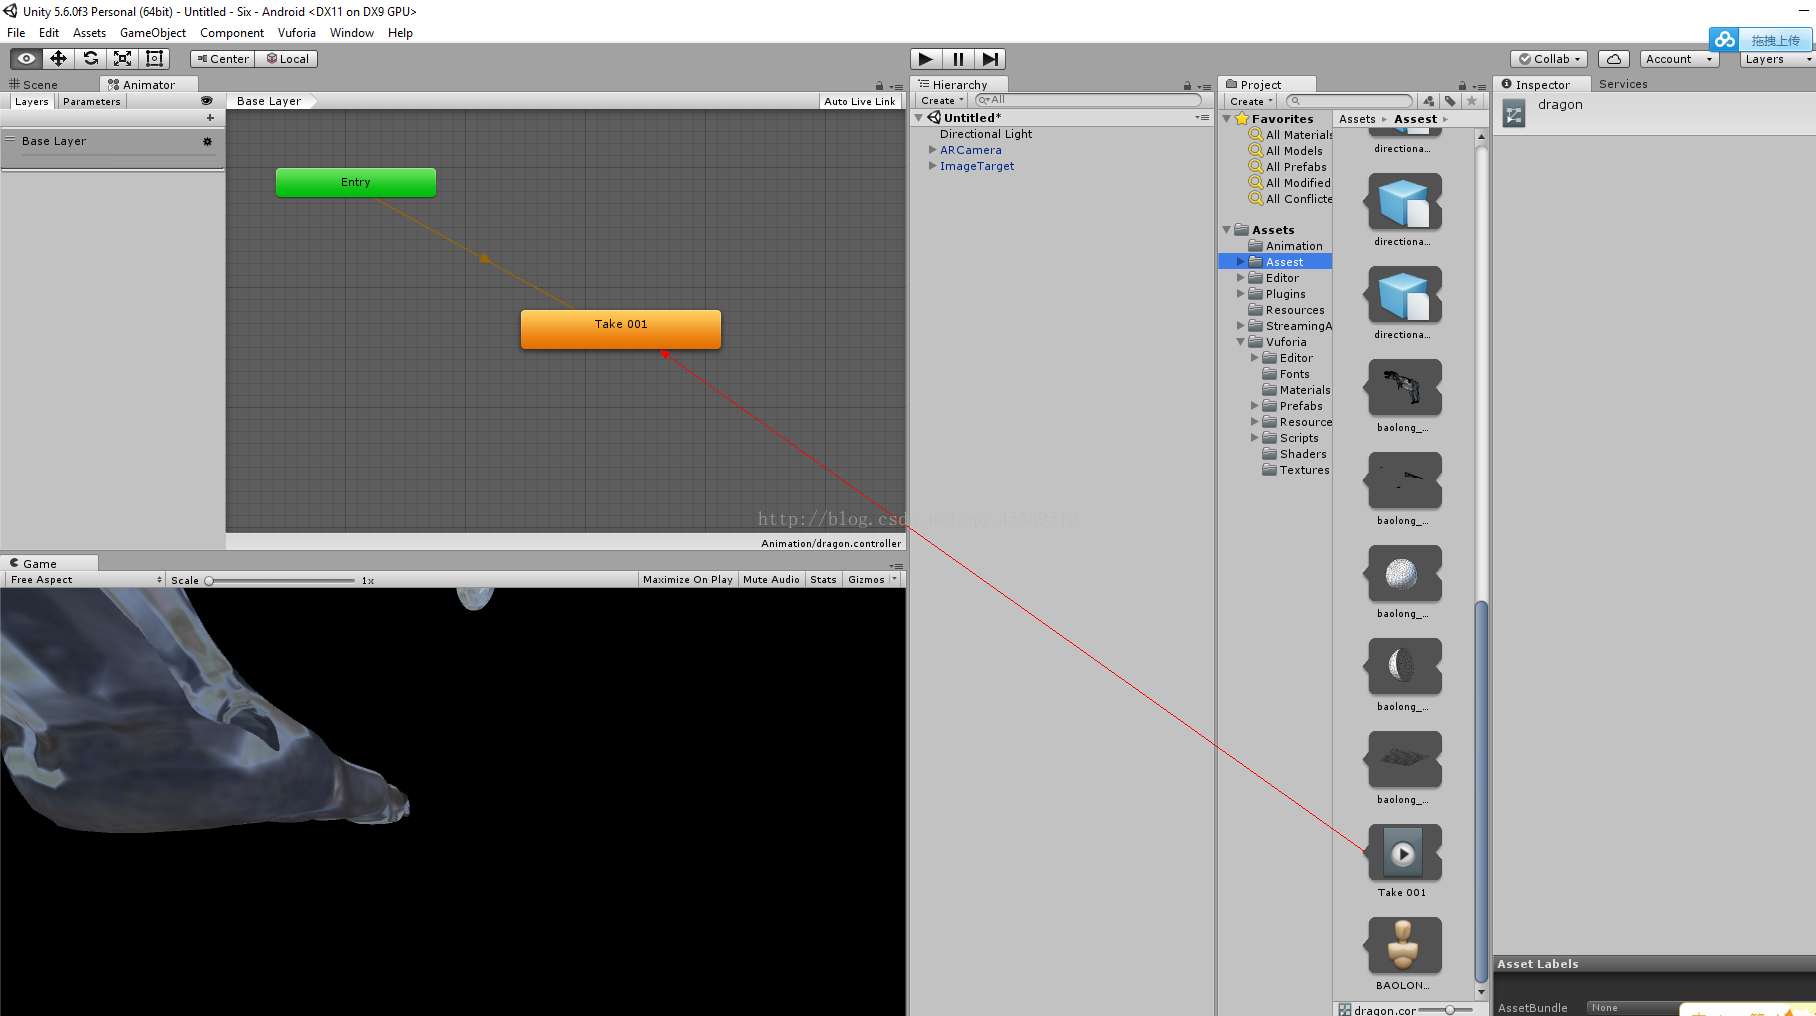Toggle Maximize On Play

[688, 580]
